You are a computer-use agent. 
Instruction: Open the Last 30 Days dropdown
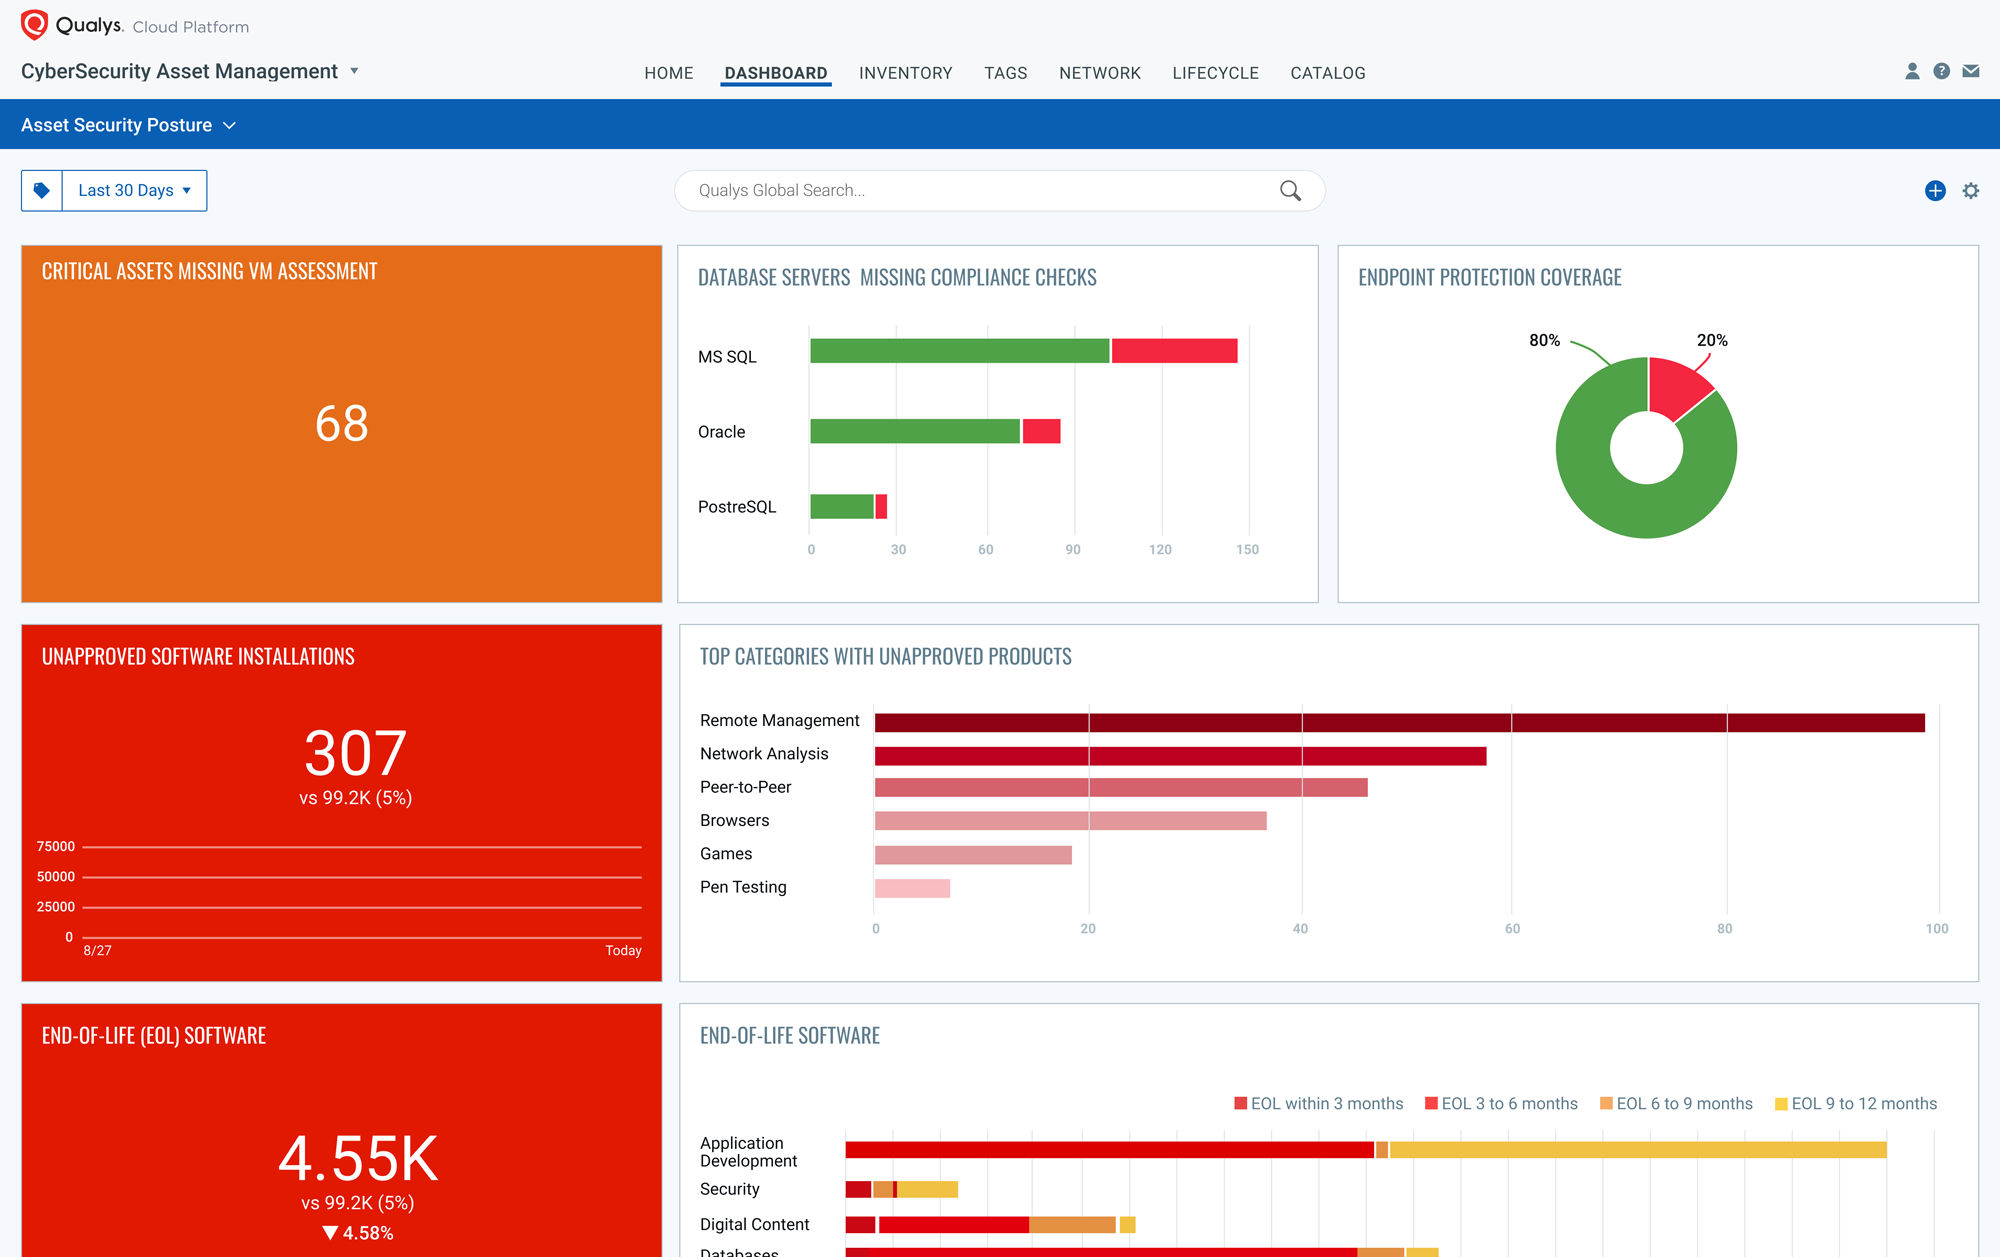tap(133, 190)
